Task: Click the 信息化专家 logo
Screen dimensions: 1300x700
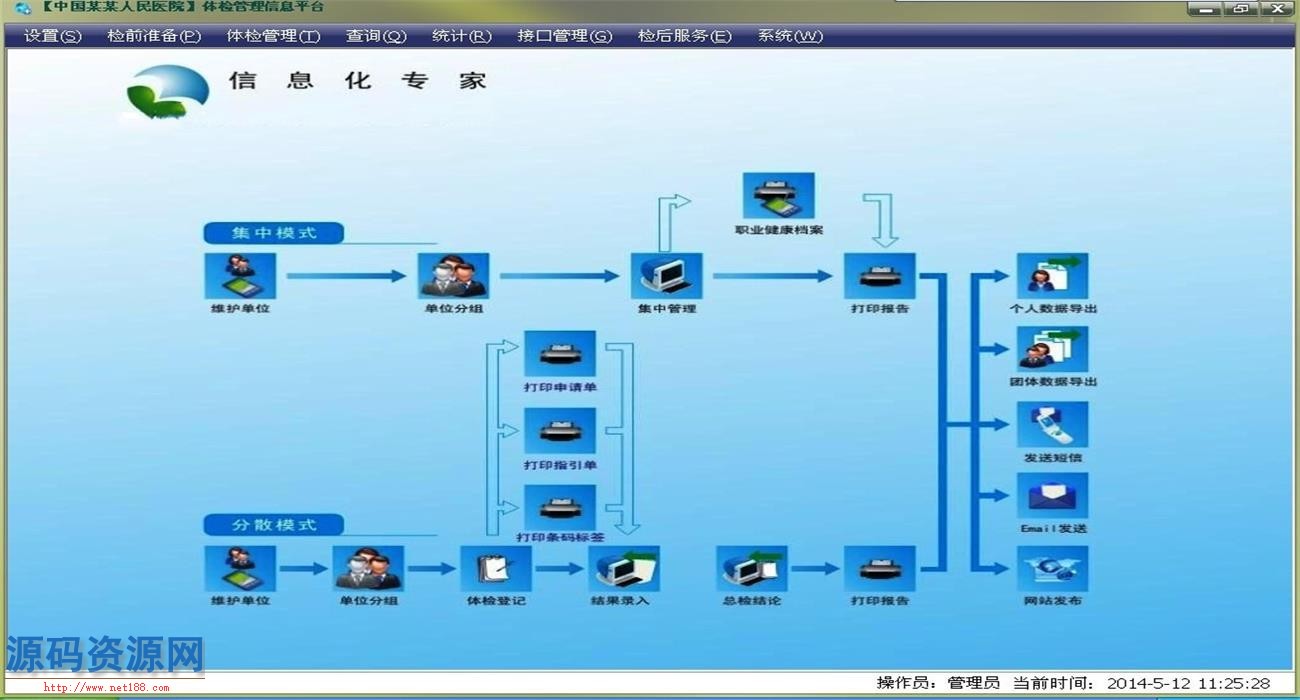Action: [168, 92]
